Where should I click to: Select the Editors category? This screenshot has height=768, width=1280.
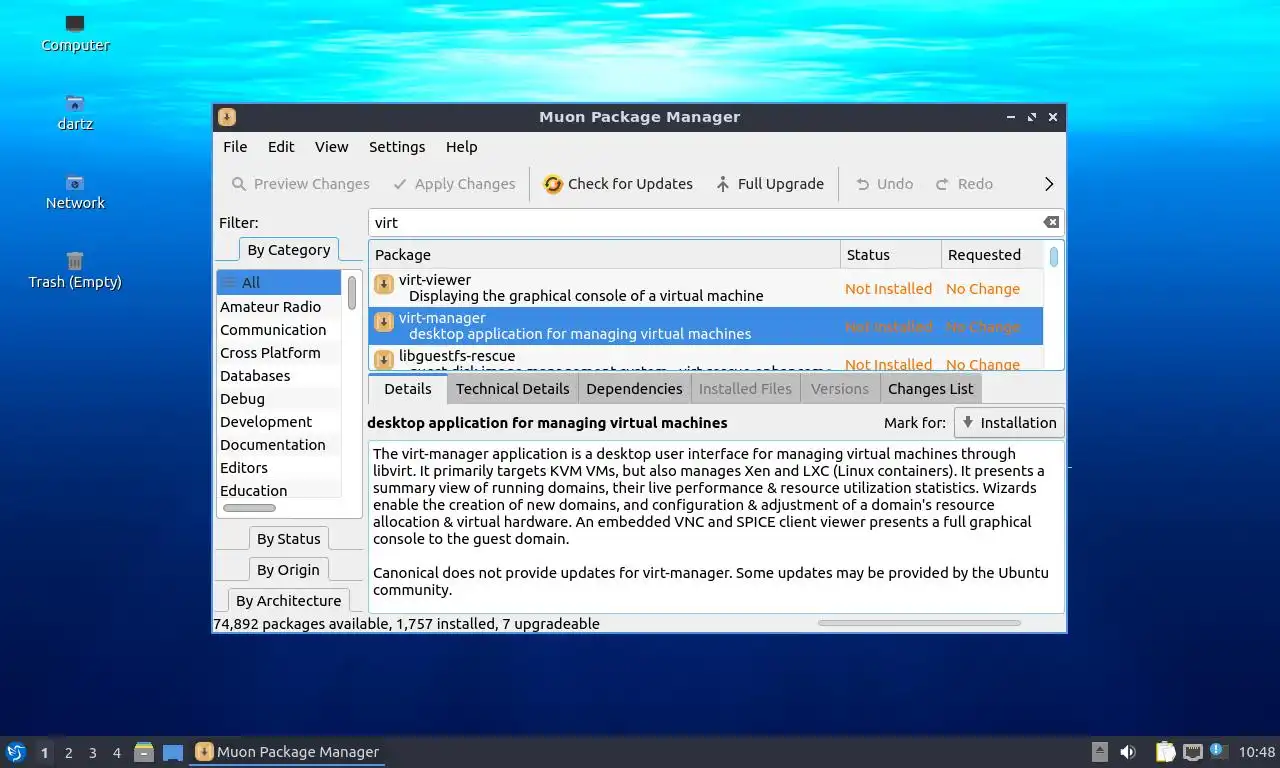pyautogui.click(x=279, y=468)
